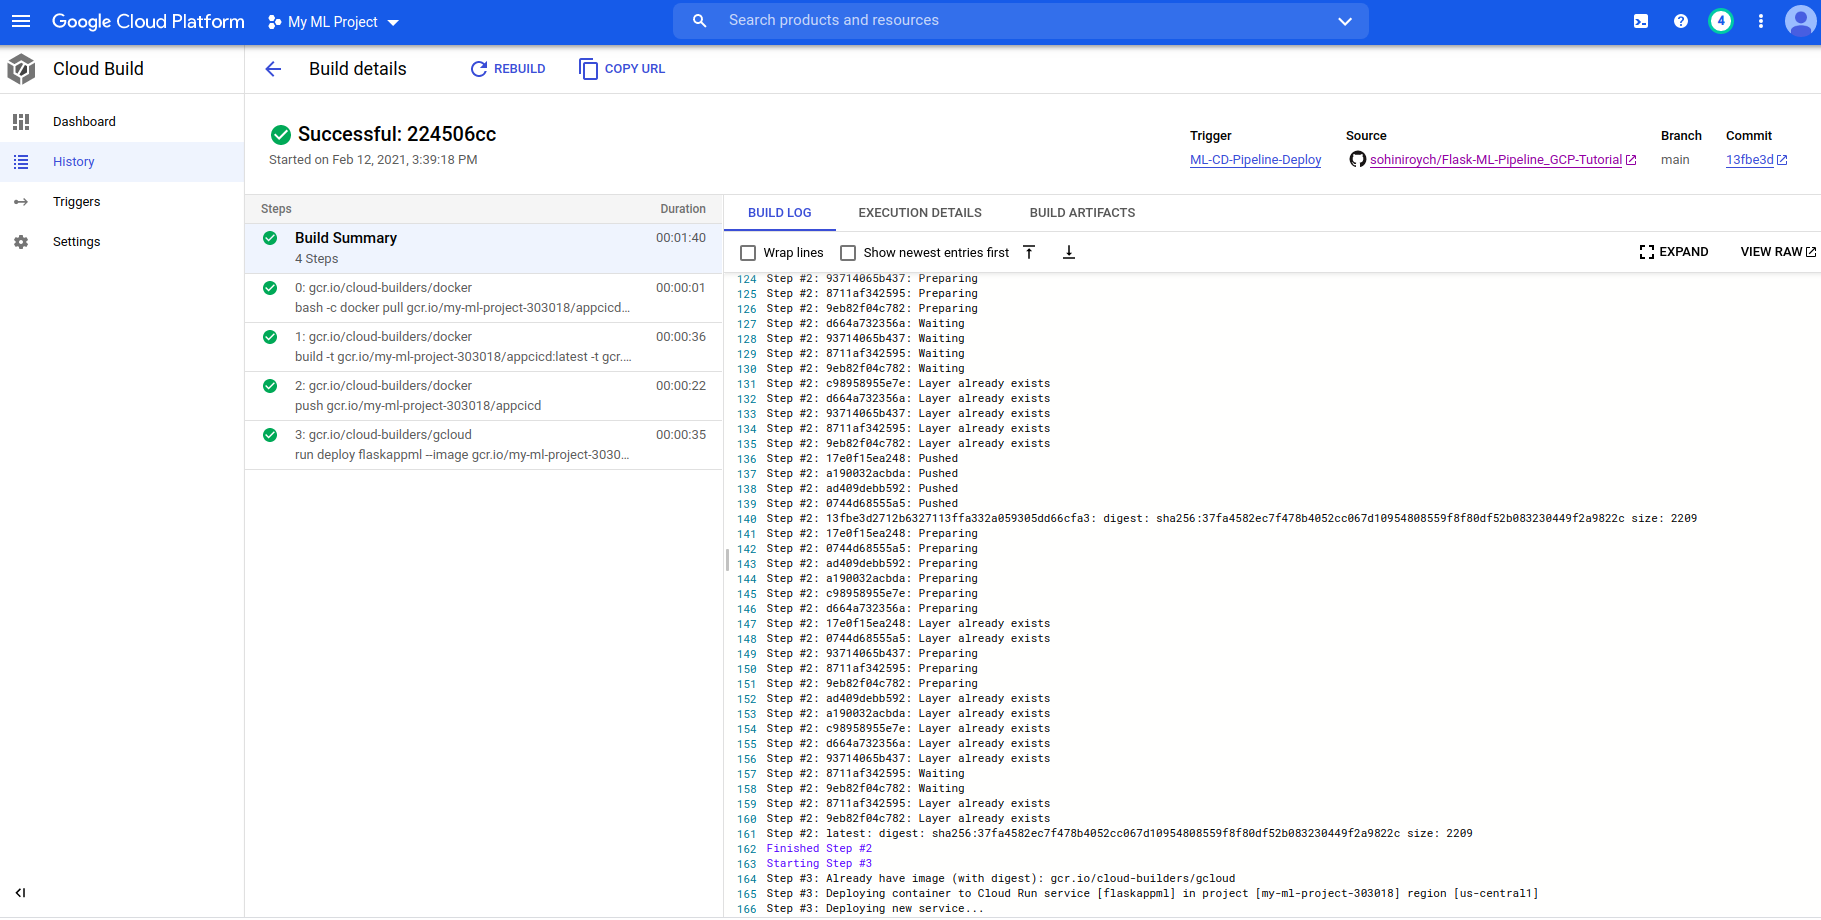Open History in the sidebar
Screen dimensions: 1821x920
122,162
